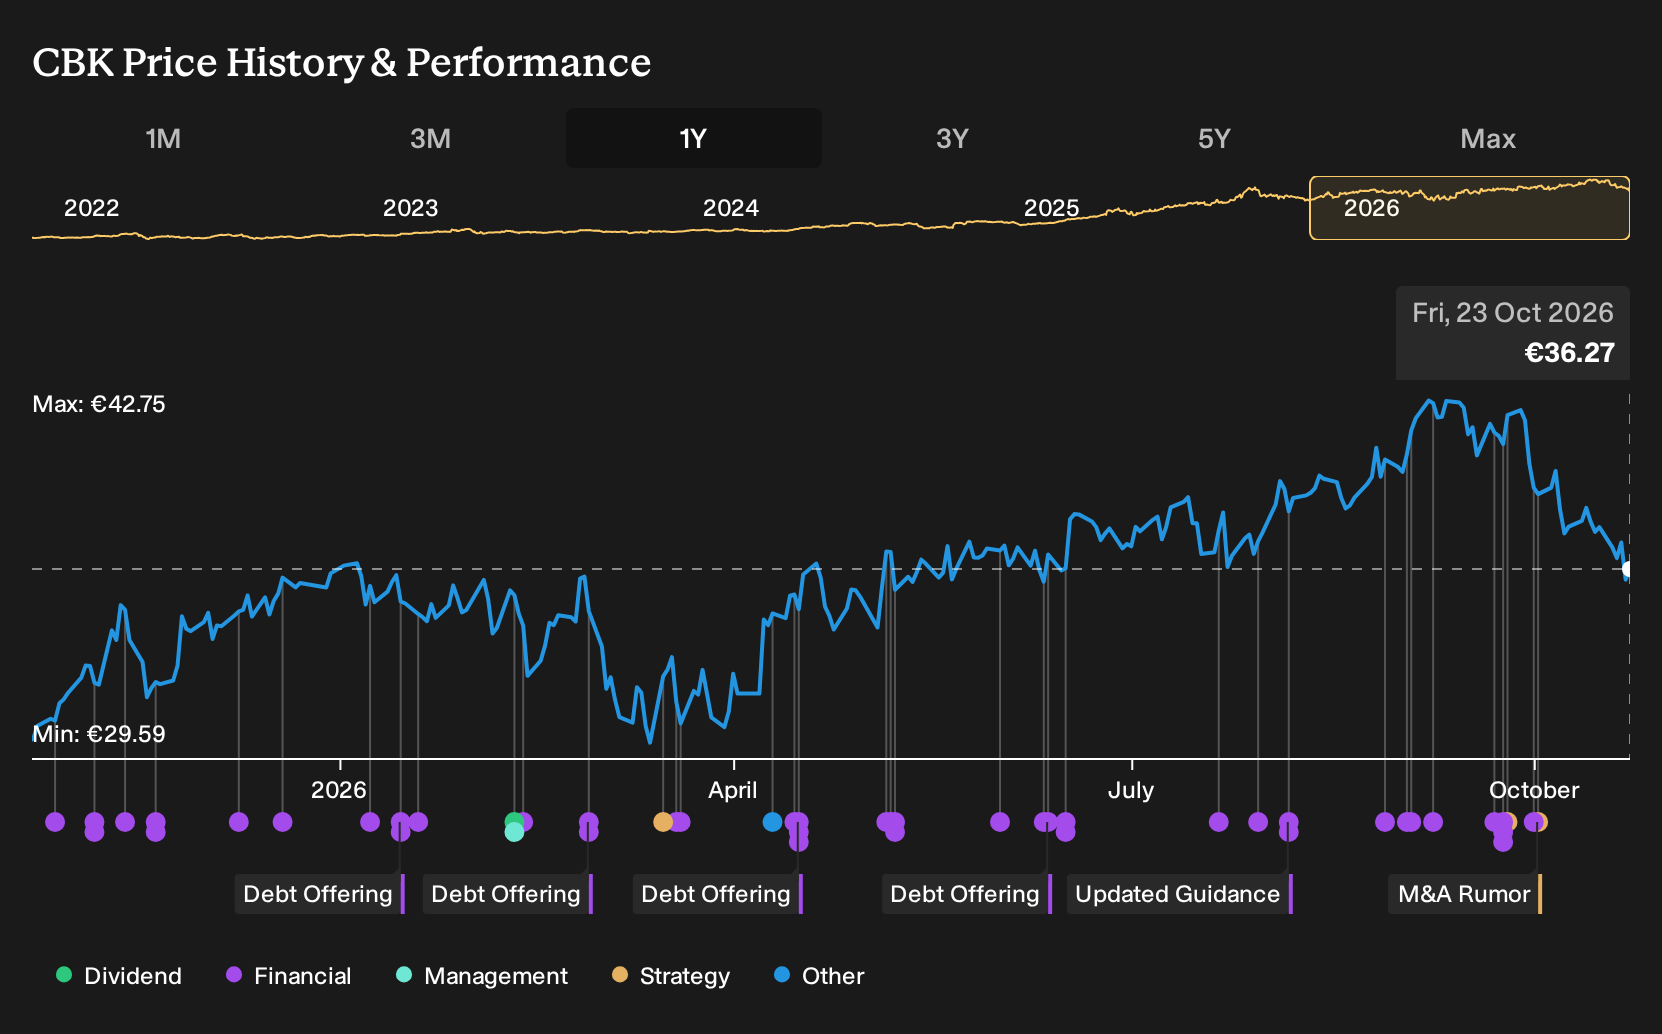Select the 1M time range tab
Screen dimensions: 1662x1034
(163, 138)
